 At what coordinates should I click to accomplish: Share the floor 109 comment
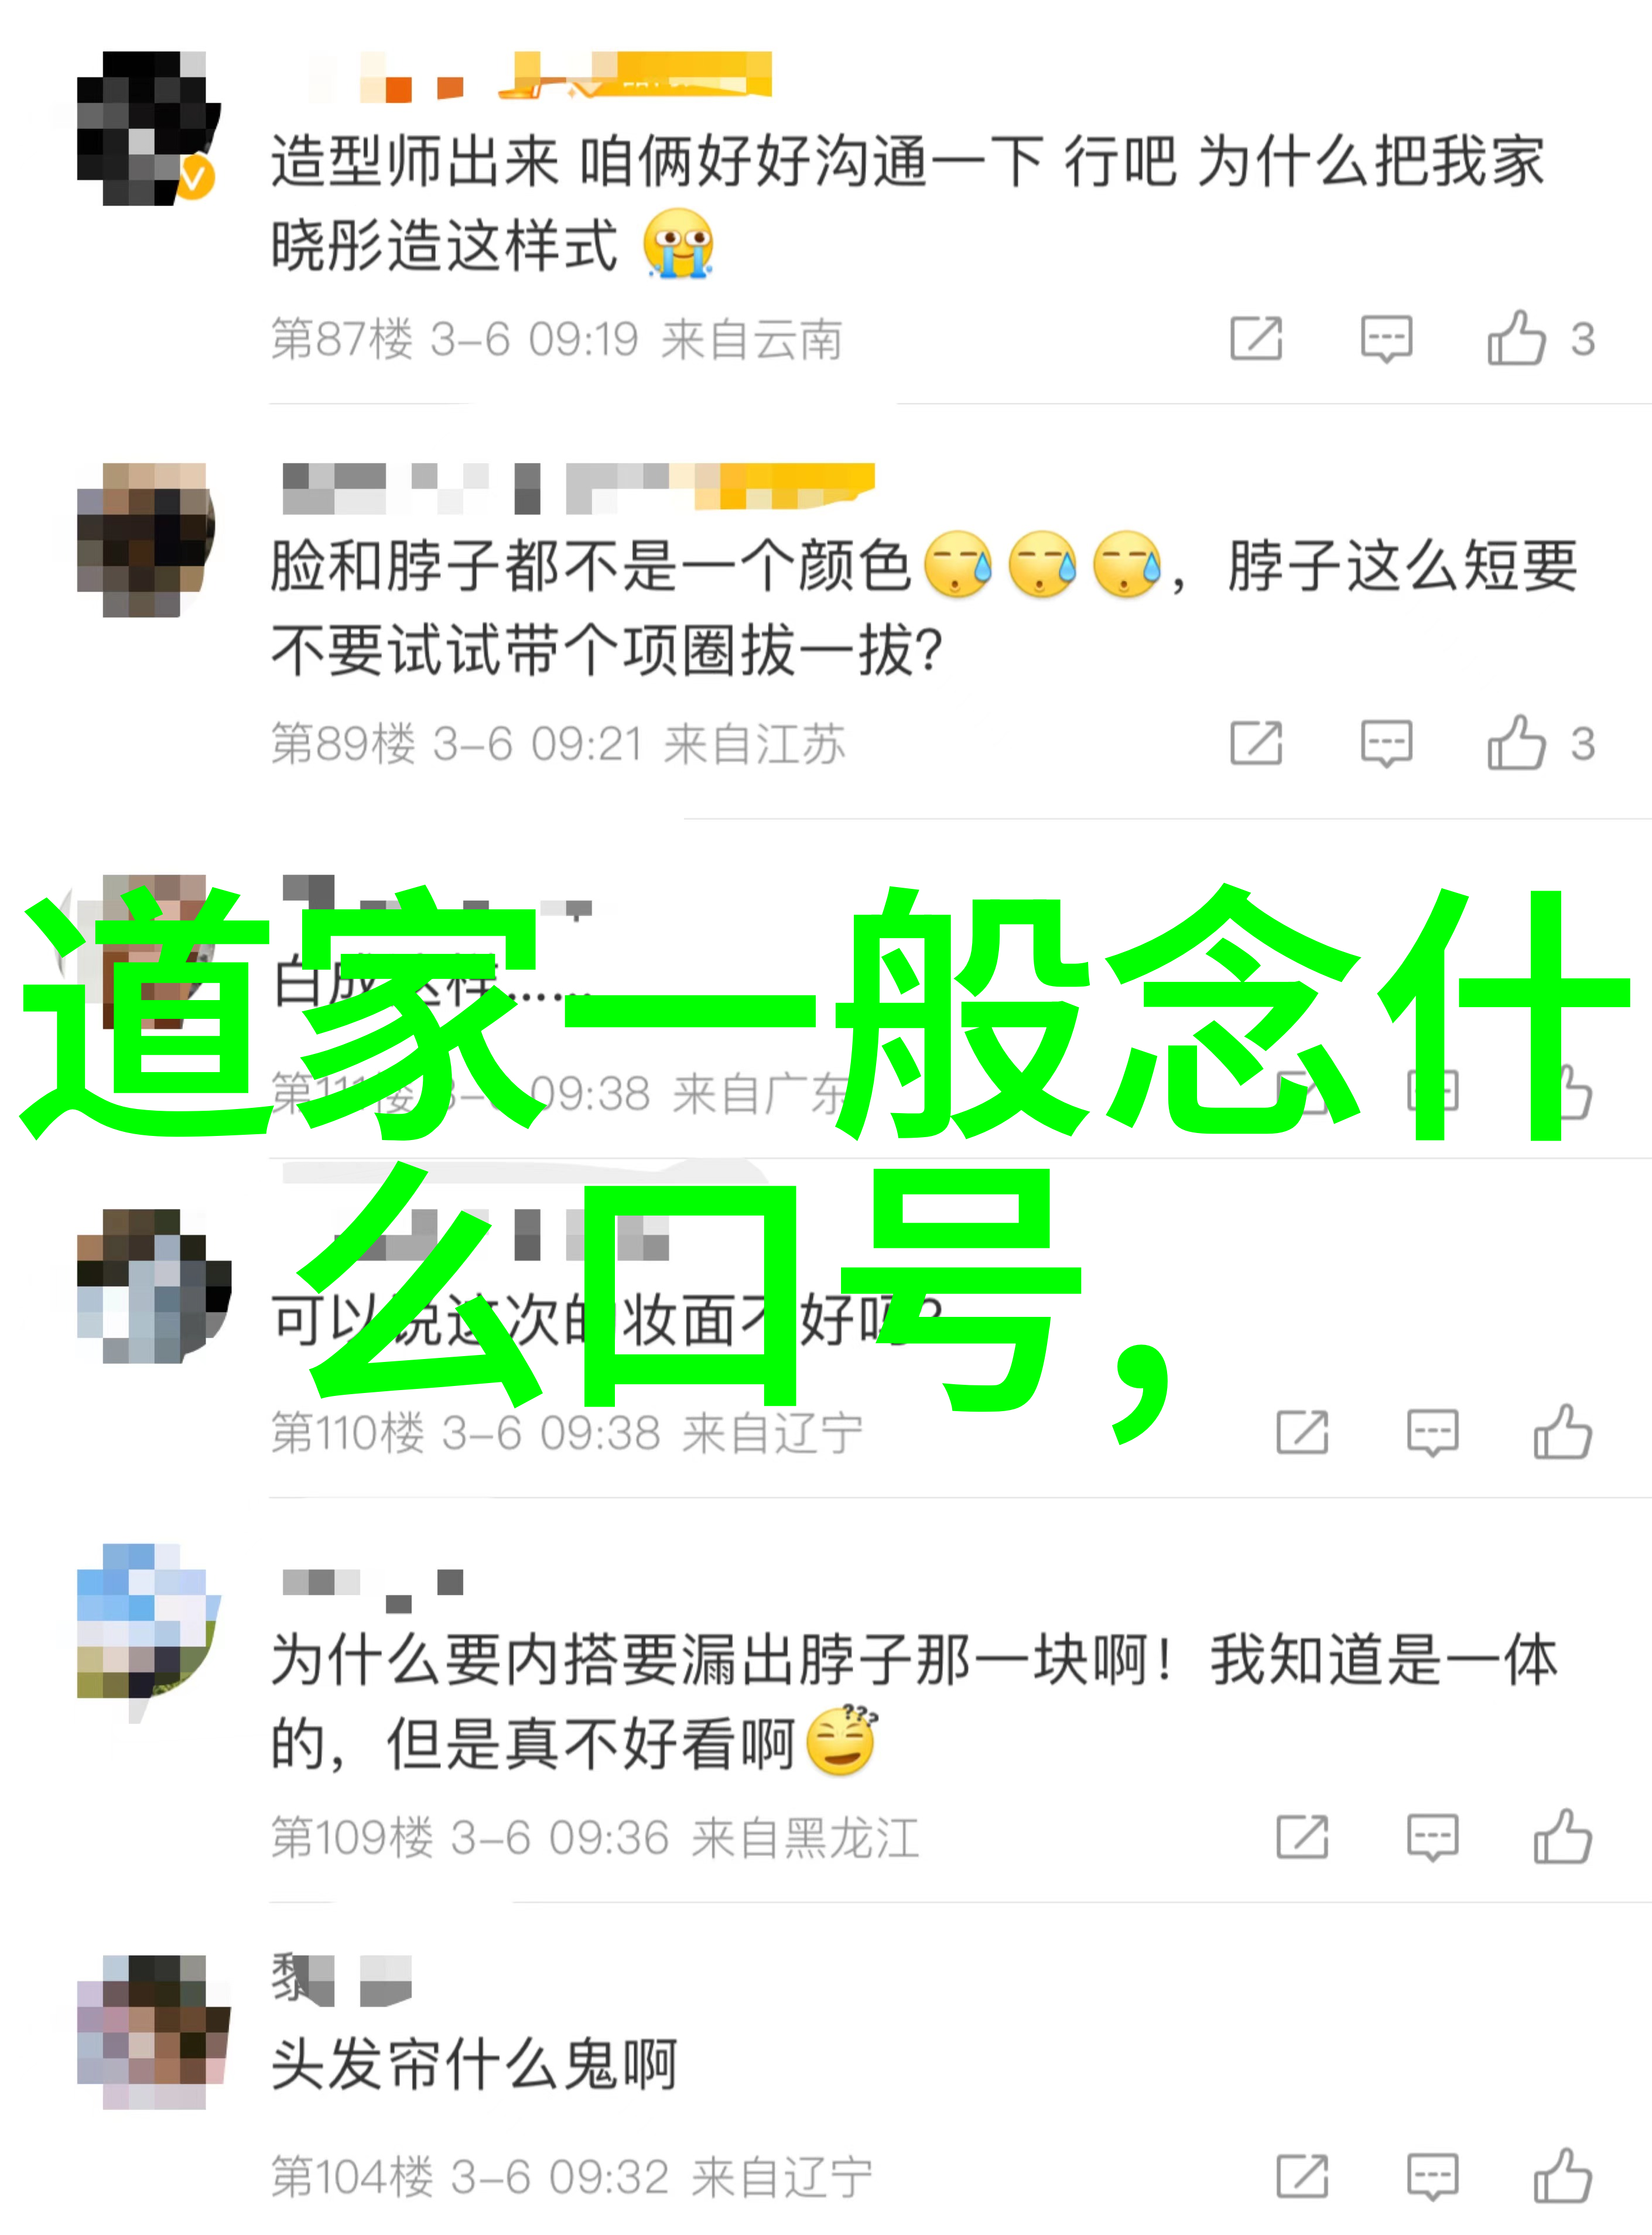click(1302, 1837)
